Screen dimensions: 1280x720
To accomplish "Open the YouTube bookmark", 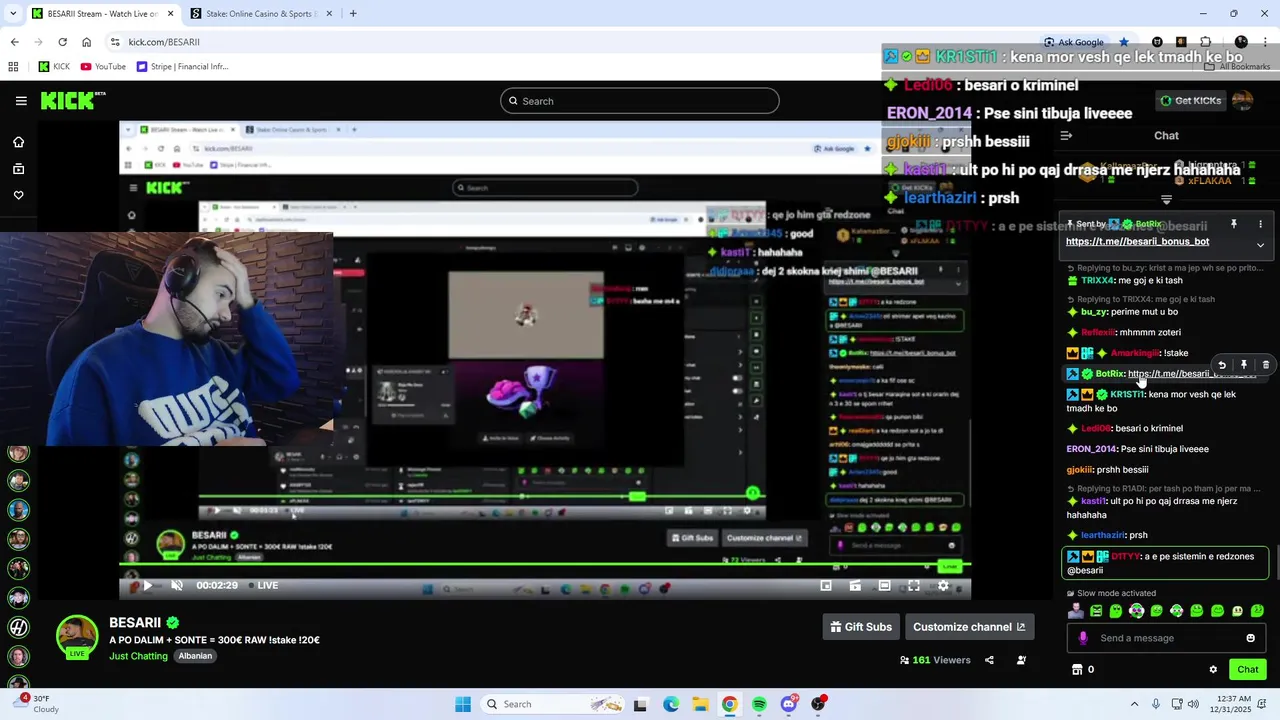I will (103, 67).
